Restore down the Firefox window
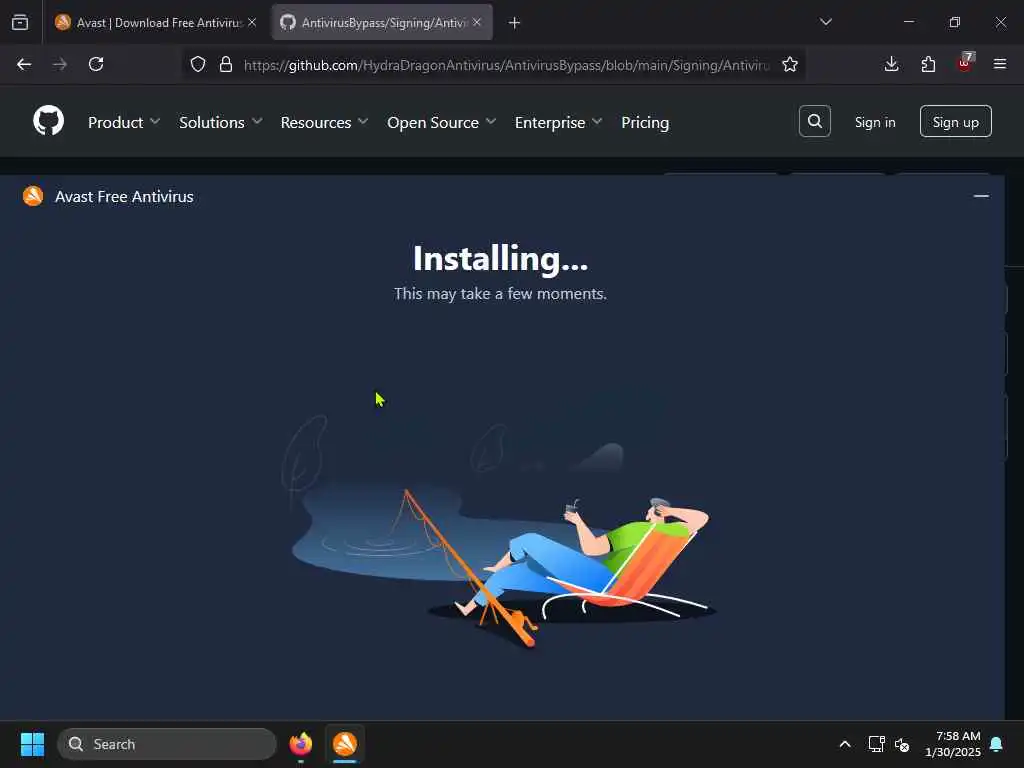This screenshot has height=768, width=1024. click(954, 22)
